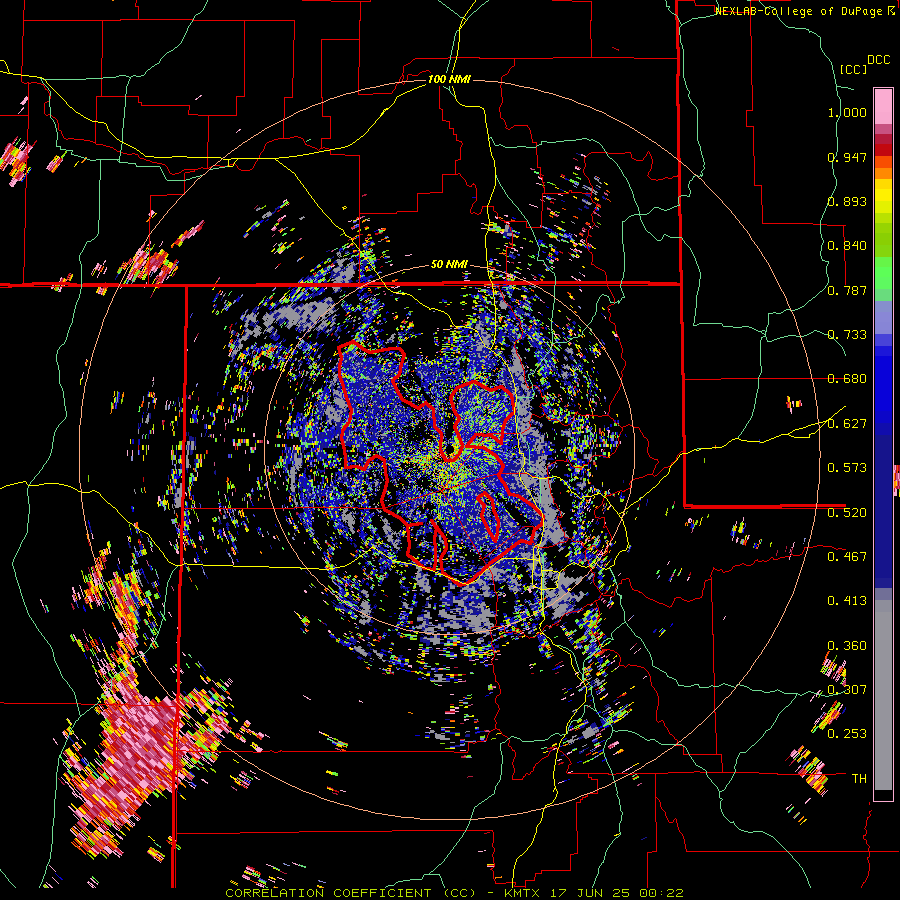
Task: Click the 0.680 value on the color scale
Action: [x=847, y=379]
